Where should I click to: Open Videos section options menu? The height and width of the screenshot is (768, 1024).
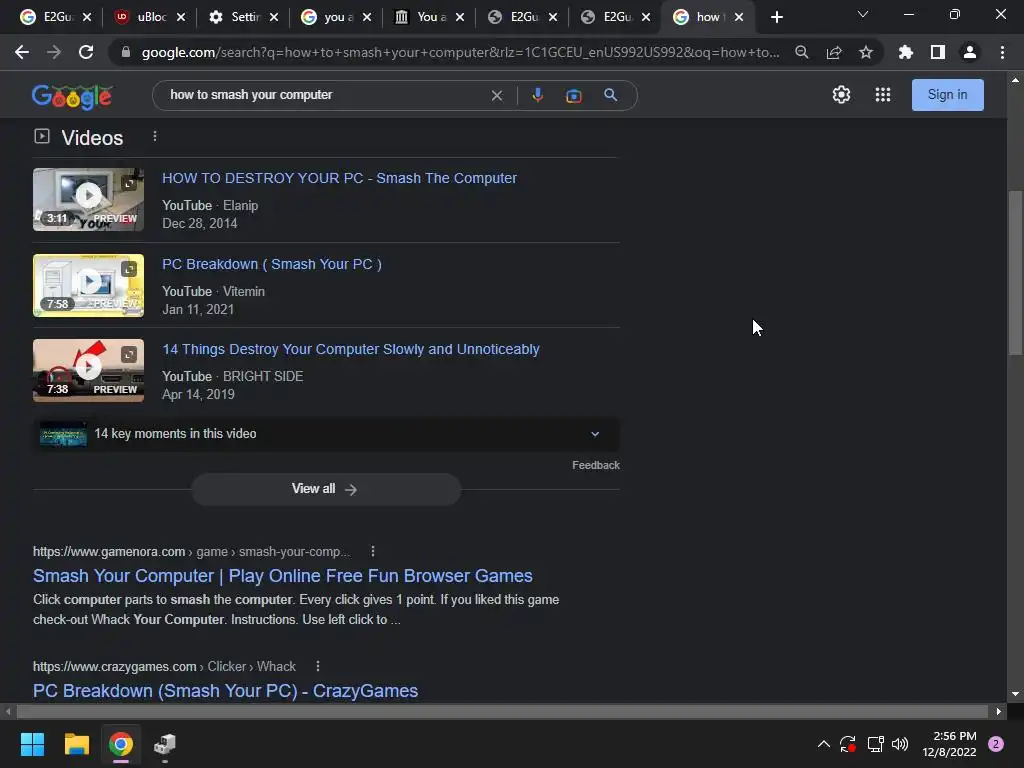155,136
